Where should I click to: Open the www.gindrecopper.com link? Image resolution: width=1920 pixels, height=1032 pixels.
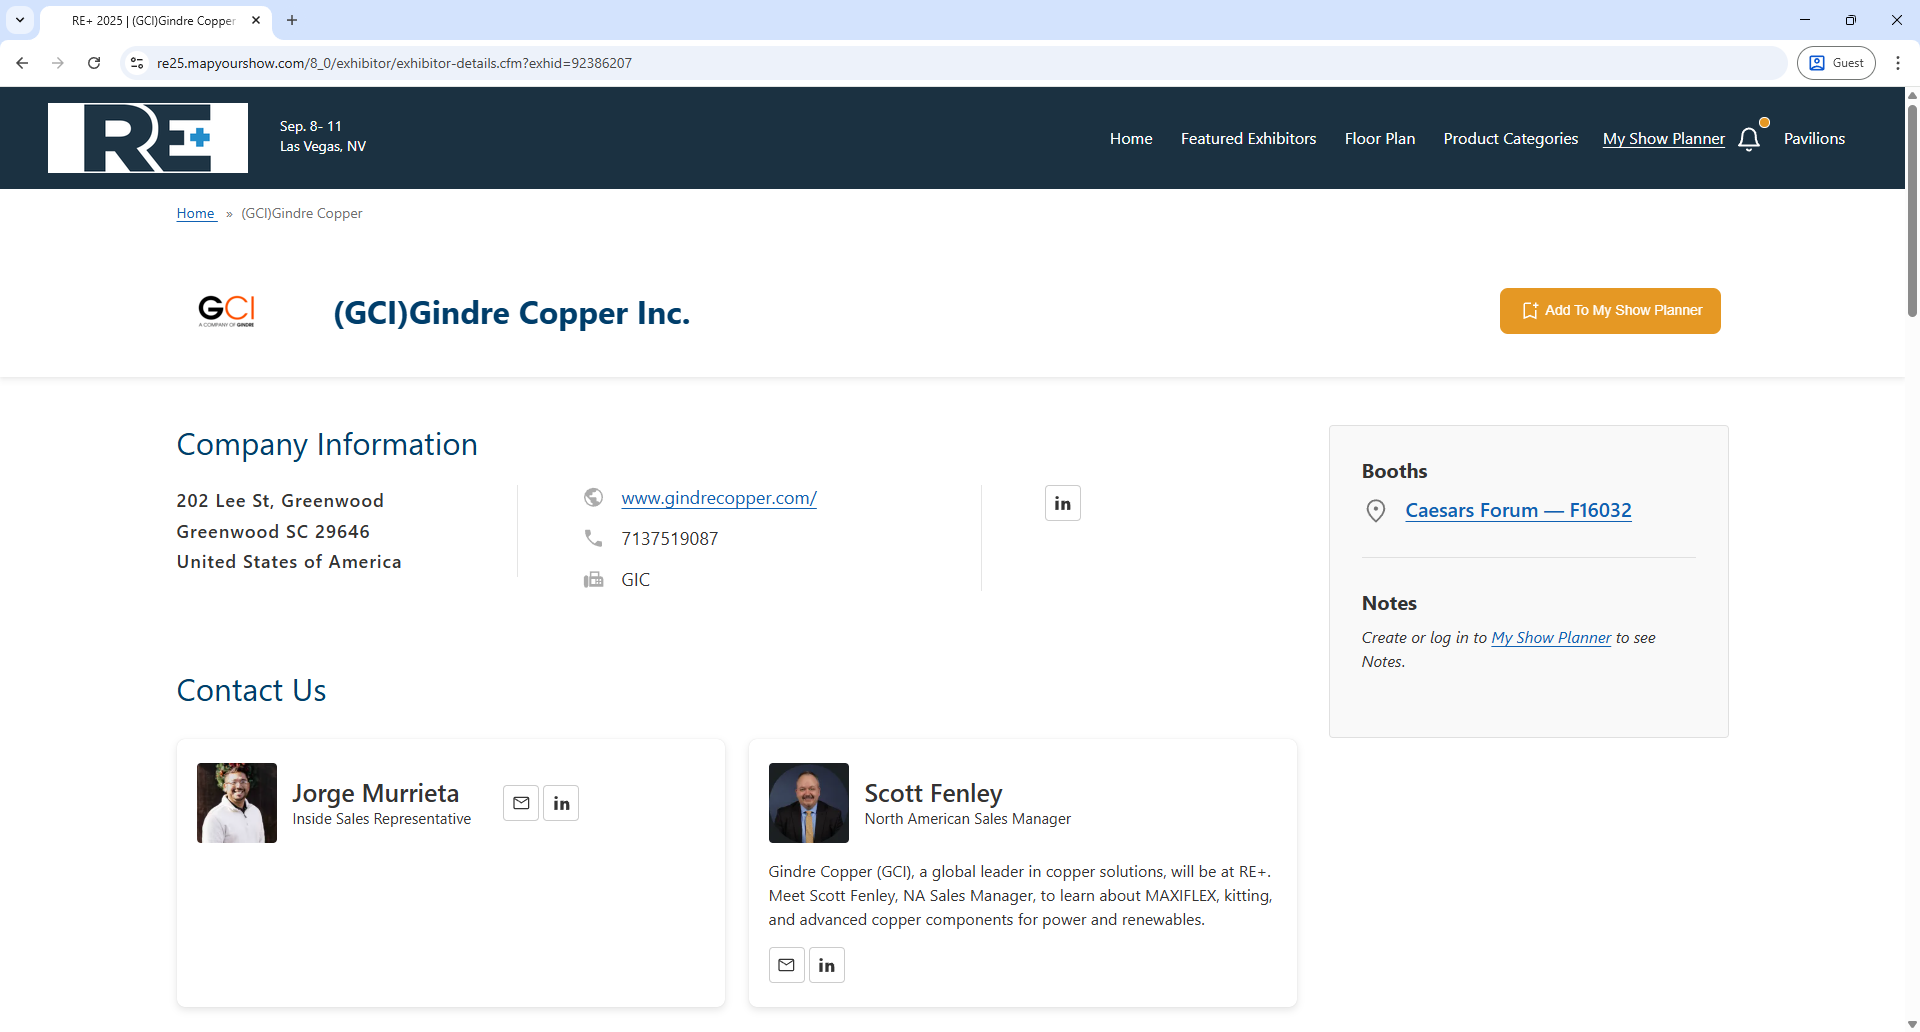tap(719, 497)
